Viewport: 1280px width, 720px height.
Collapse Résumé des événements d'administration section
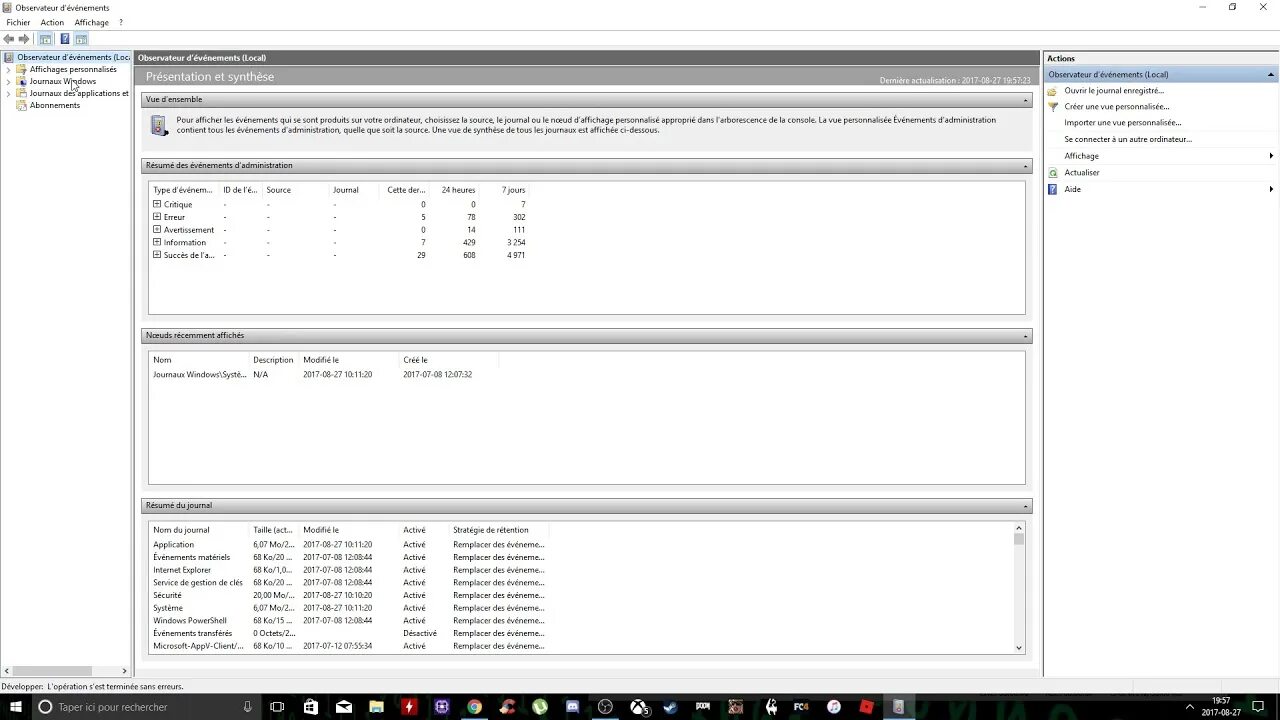pyautogui.click(x=1026, y=165)
